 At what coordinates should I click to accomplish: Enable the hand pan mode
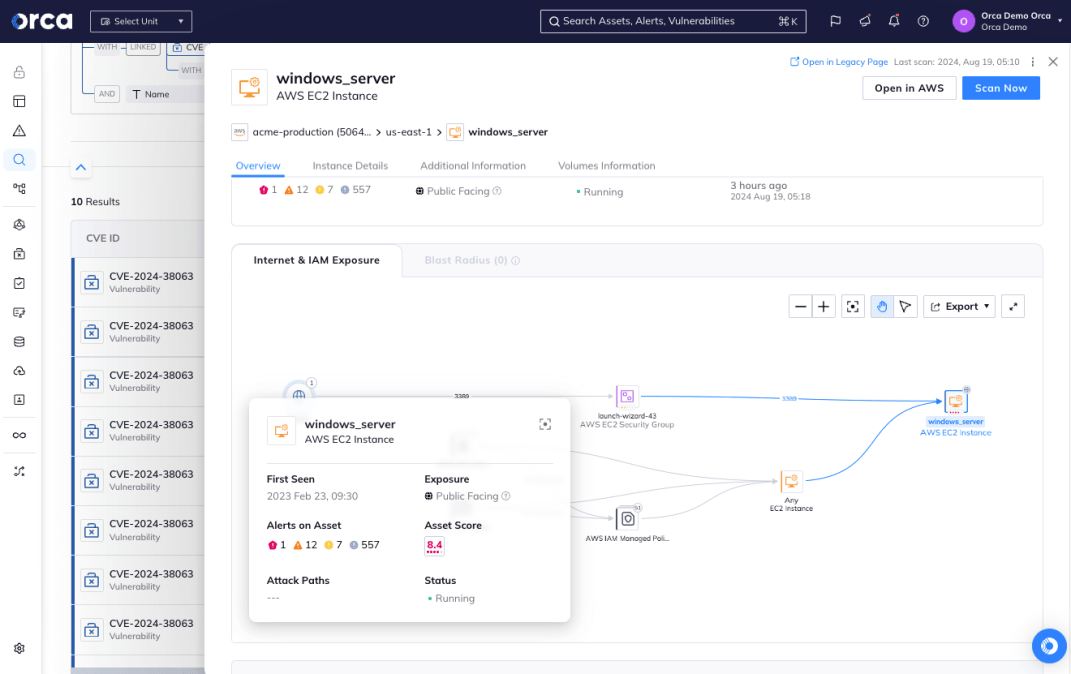[x=882, y=307]
